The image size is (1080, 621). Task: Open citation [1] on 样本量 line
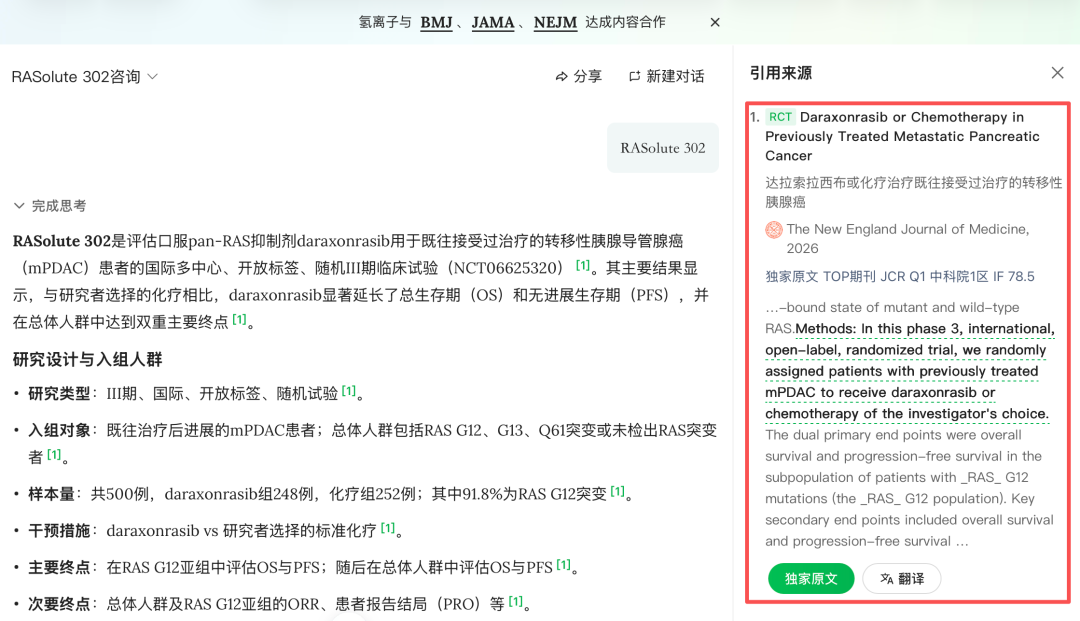coord(618,492)
